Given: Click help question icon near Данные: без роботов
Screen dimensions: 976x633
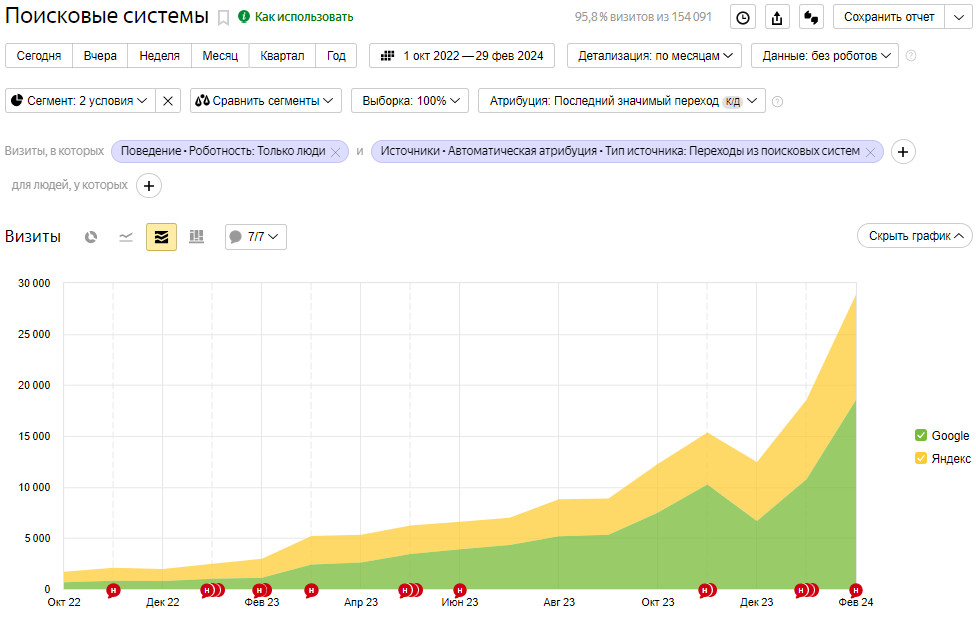Looking at the screenshot, I should tap(911, 55).
